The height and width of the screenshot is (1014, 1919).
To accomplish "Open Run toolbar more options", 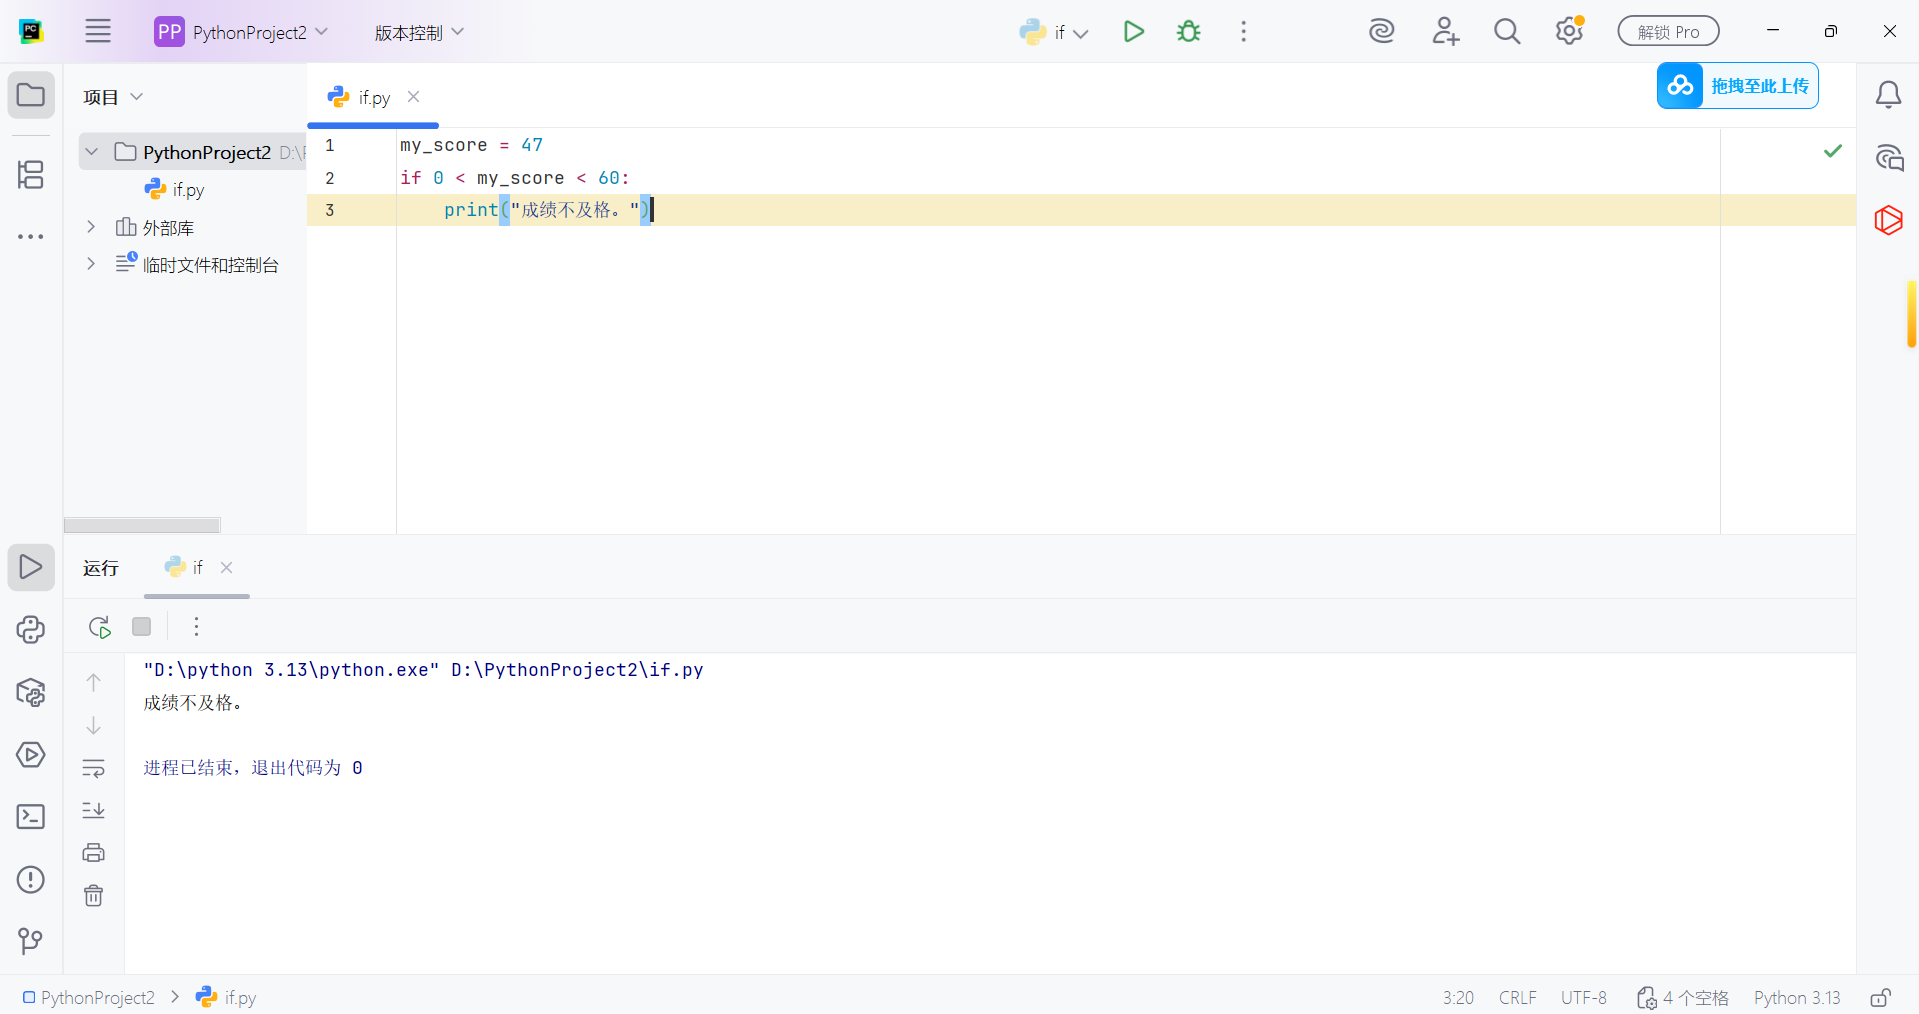I will click(x=196, y=627).
